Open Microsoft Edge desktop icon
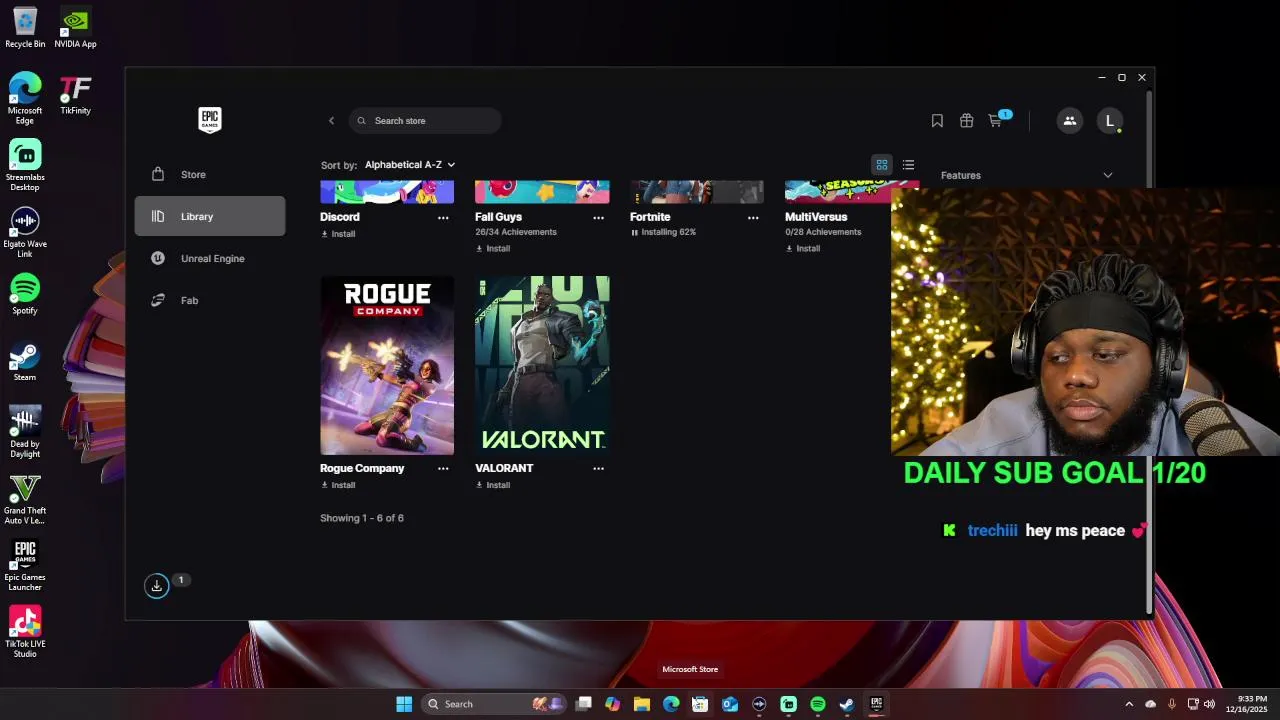Image resolution: width=1280 pixels, height=720 pixels. (x=25, y=98)
